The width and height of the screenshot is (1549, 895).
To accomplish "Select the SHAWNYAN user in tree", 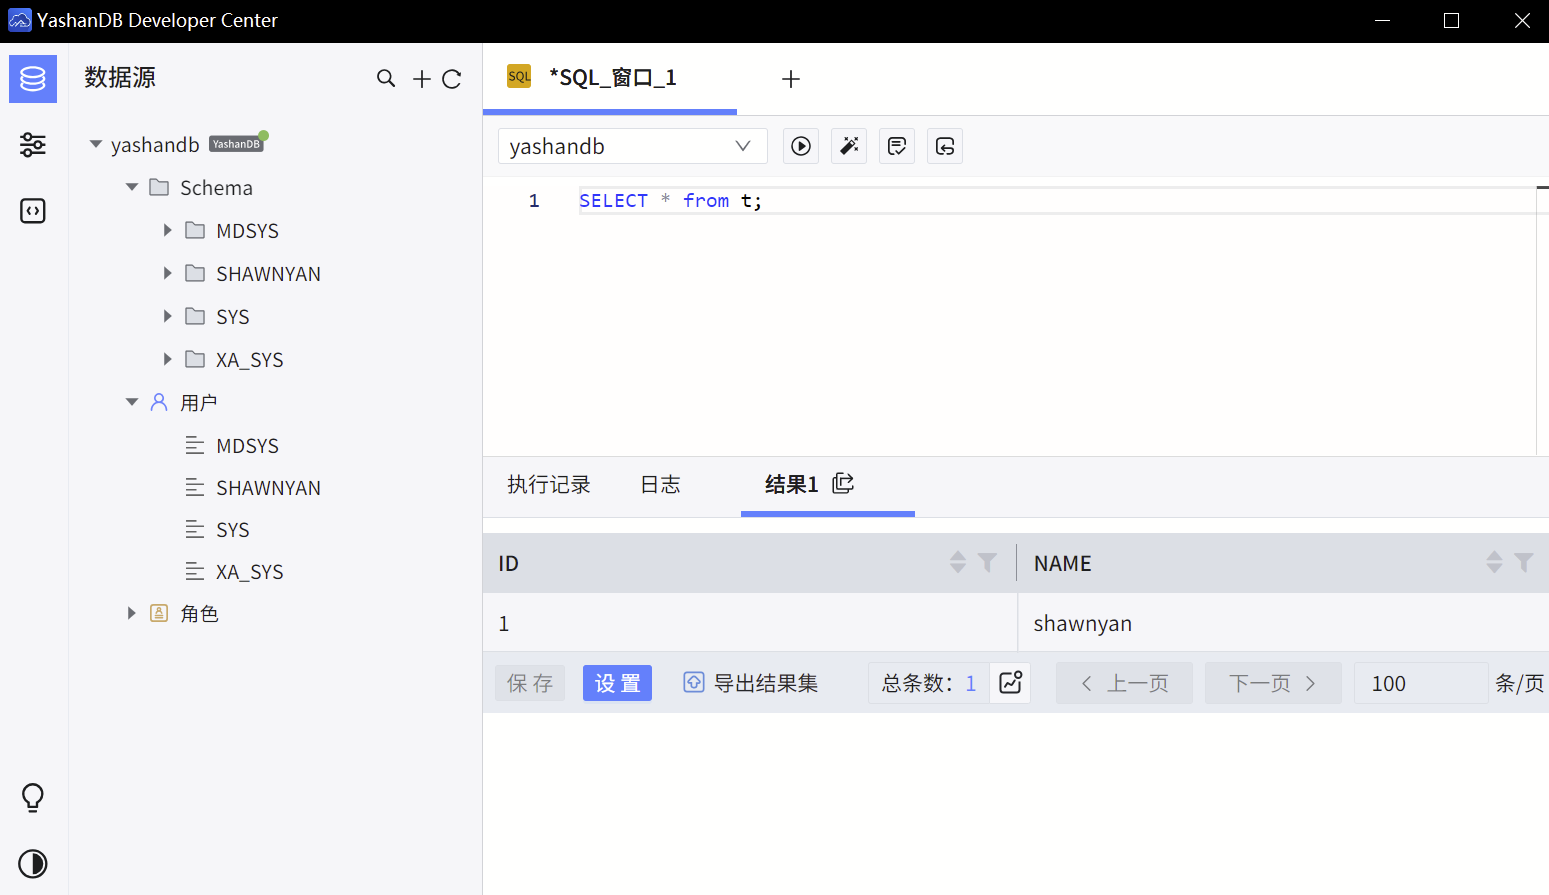I will pos(268,488).
